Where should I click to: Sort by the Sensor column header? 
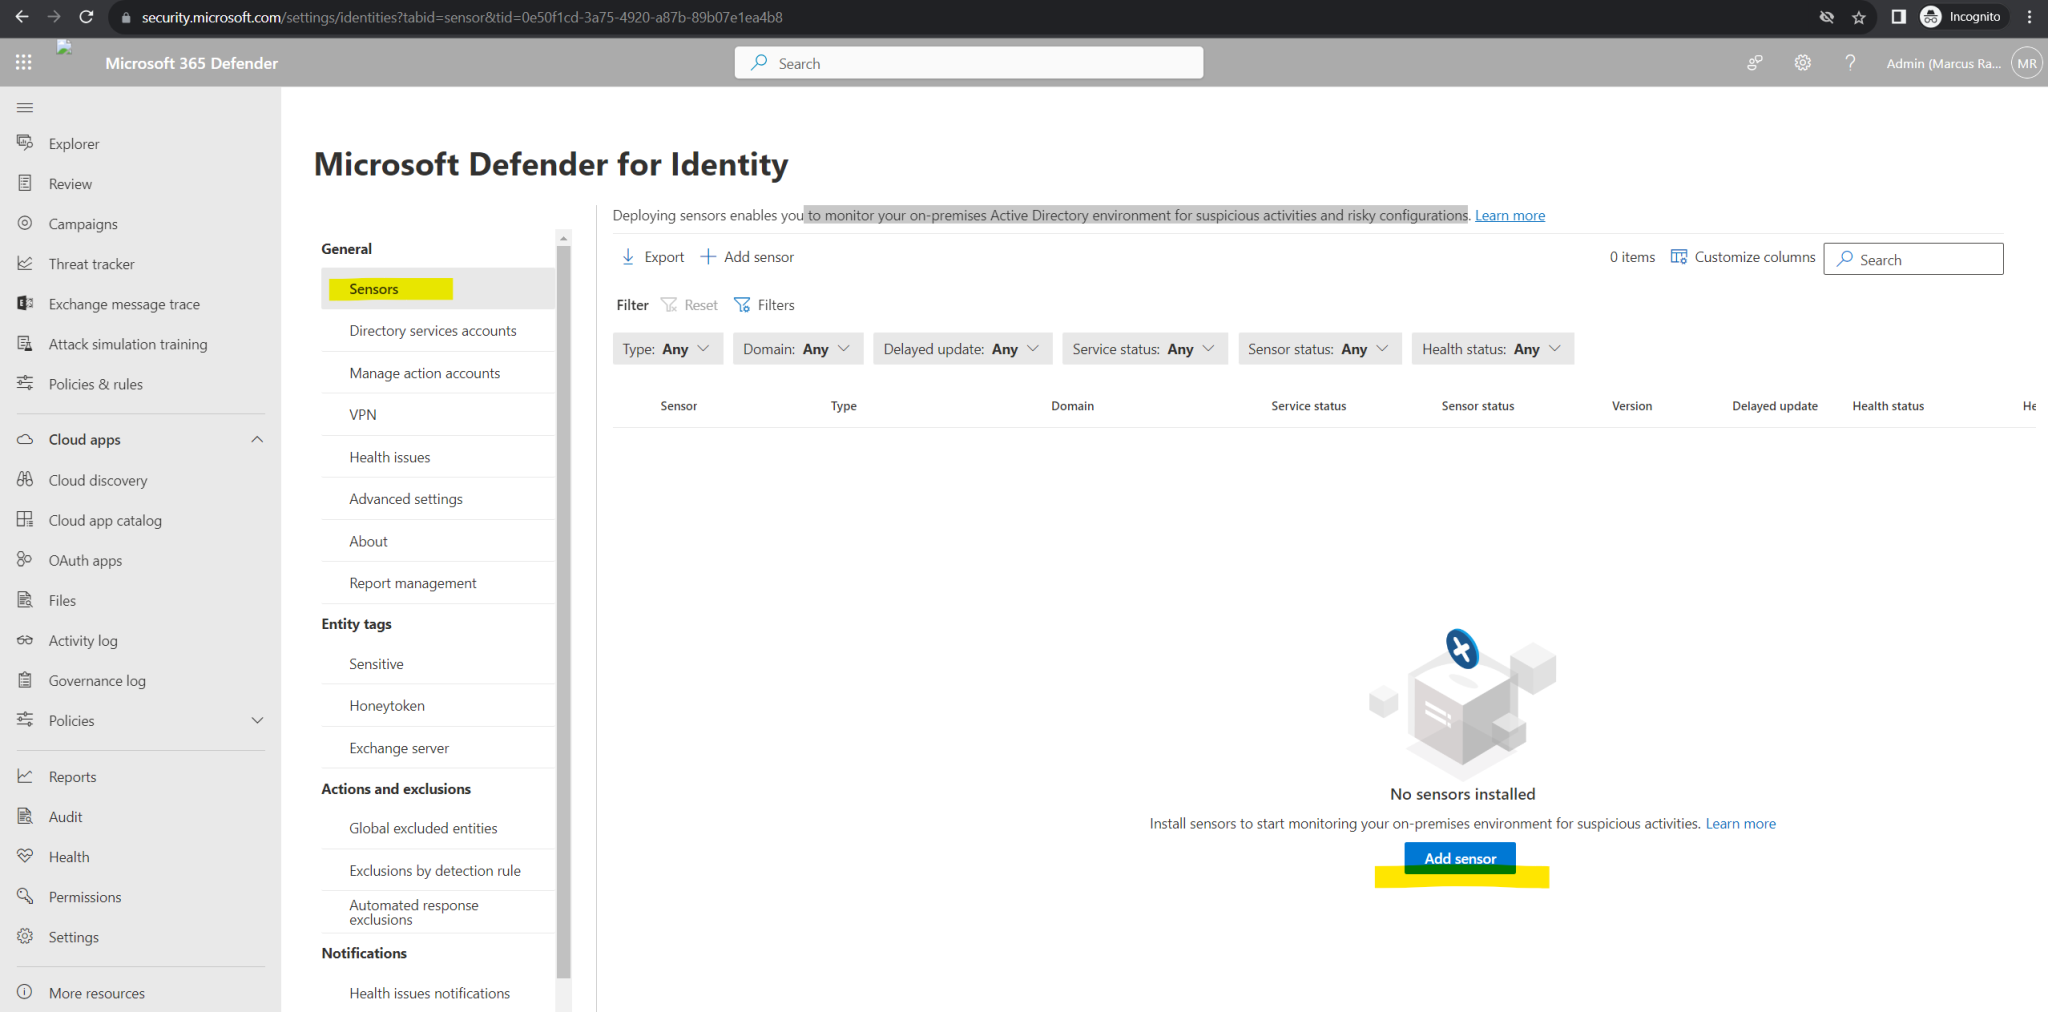[679, 406]
